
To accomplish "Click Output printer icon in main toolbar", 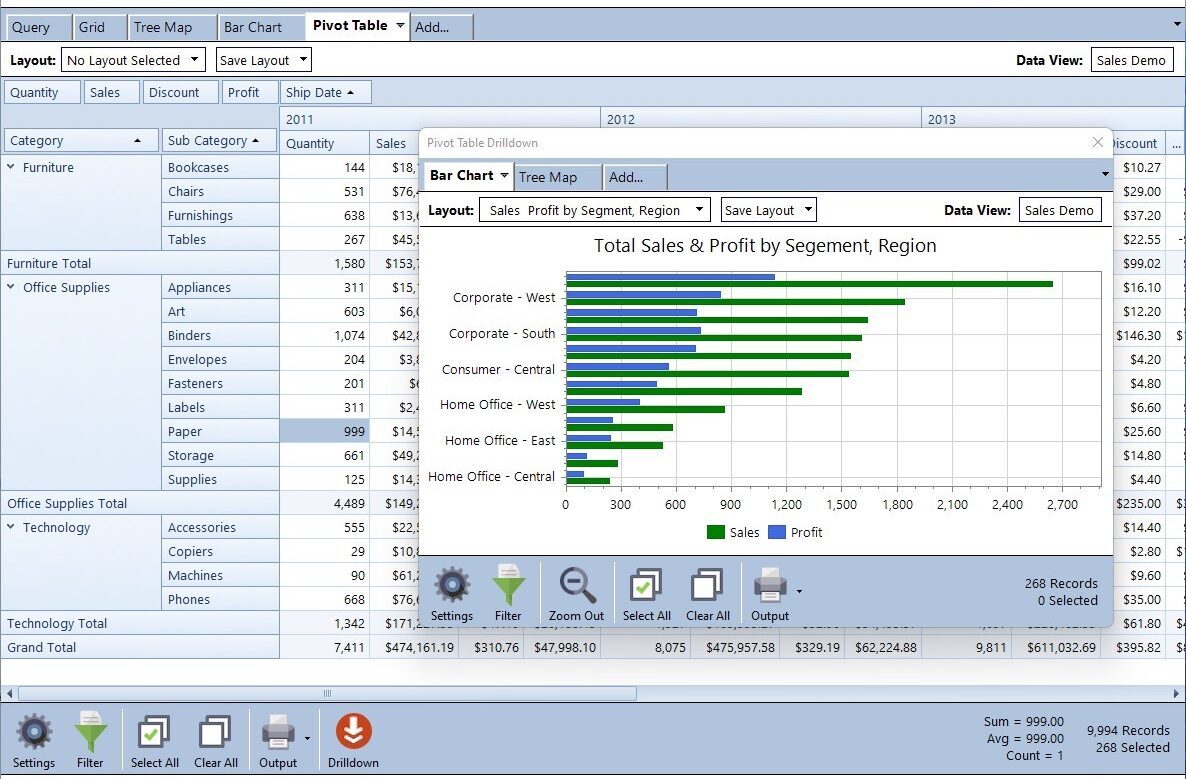I will tap(278, 734).
